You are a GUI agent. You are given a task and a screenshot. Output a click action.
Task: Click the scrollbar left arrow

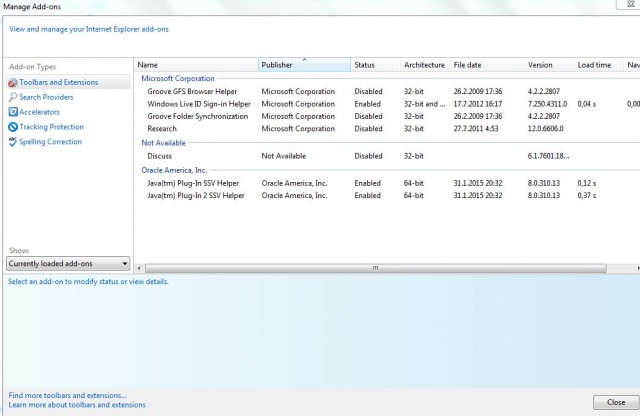(x=139, y=268)
